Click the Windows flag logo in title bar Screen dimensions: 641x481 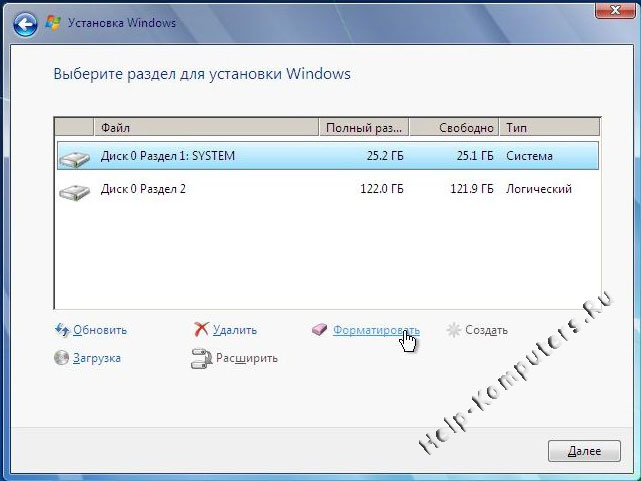[53, 22]
